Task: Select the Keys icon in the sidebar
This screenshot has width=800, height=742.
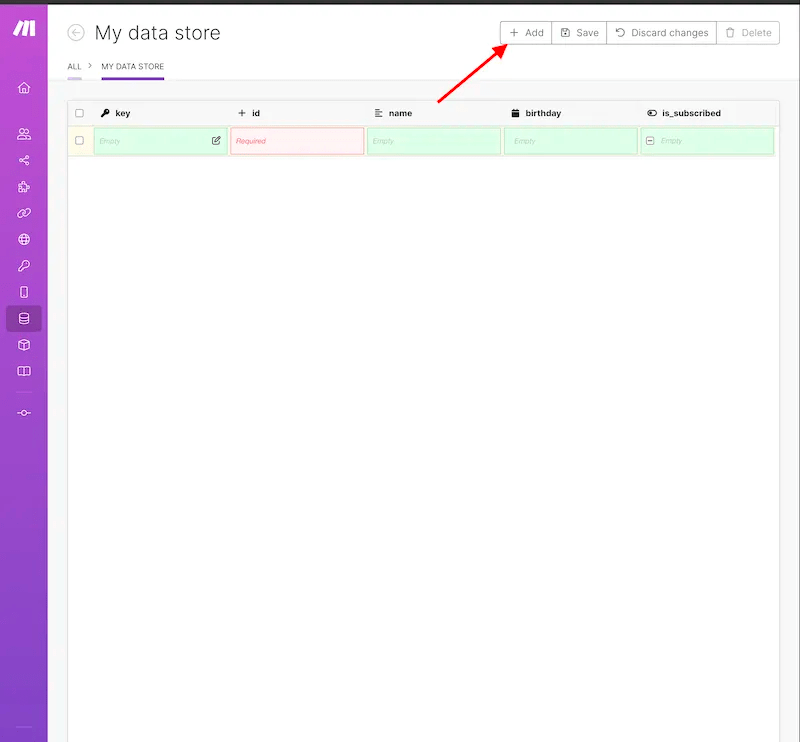Action: [23, 265]
